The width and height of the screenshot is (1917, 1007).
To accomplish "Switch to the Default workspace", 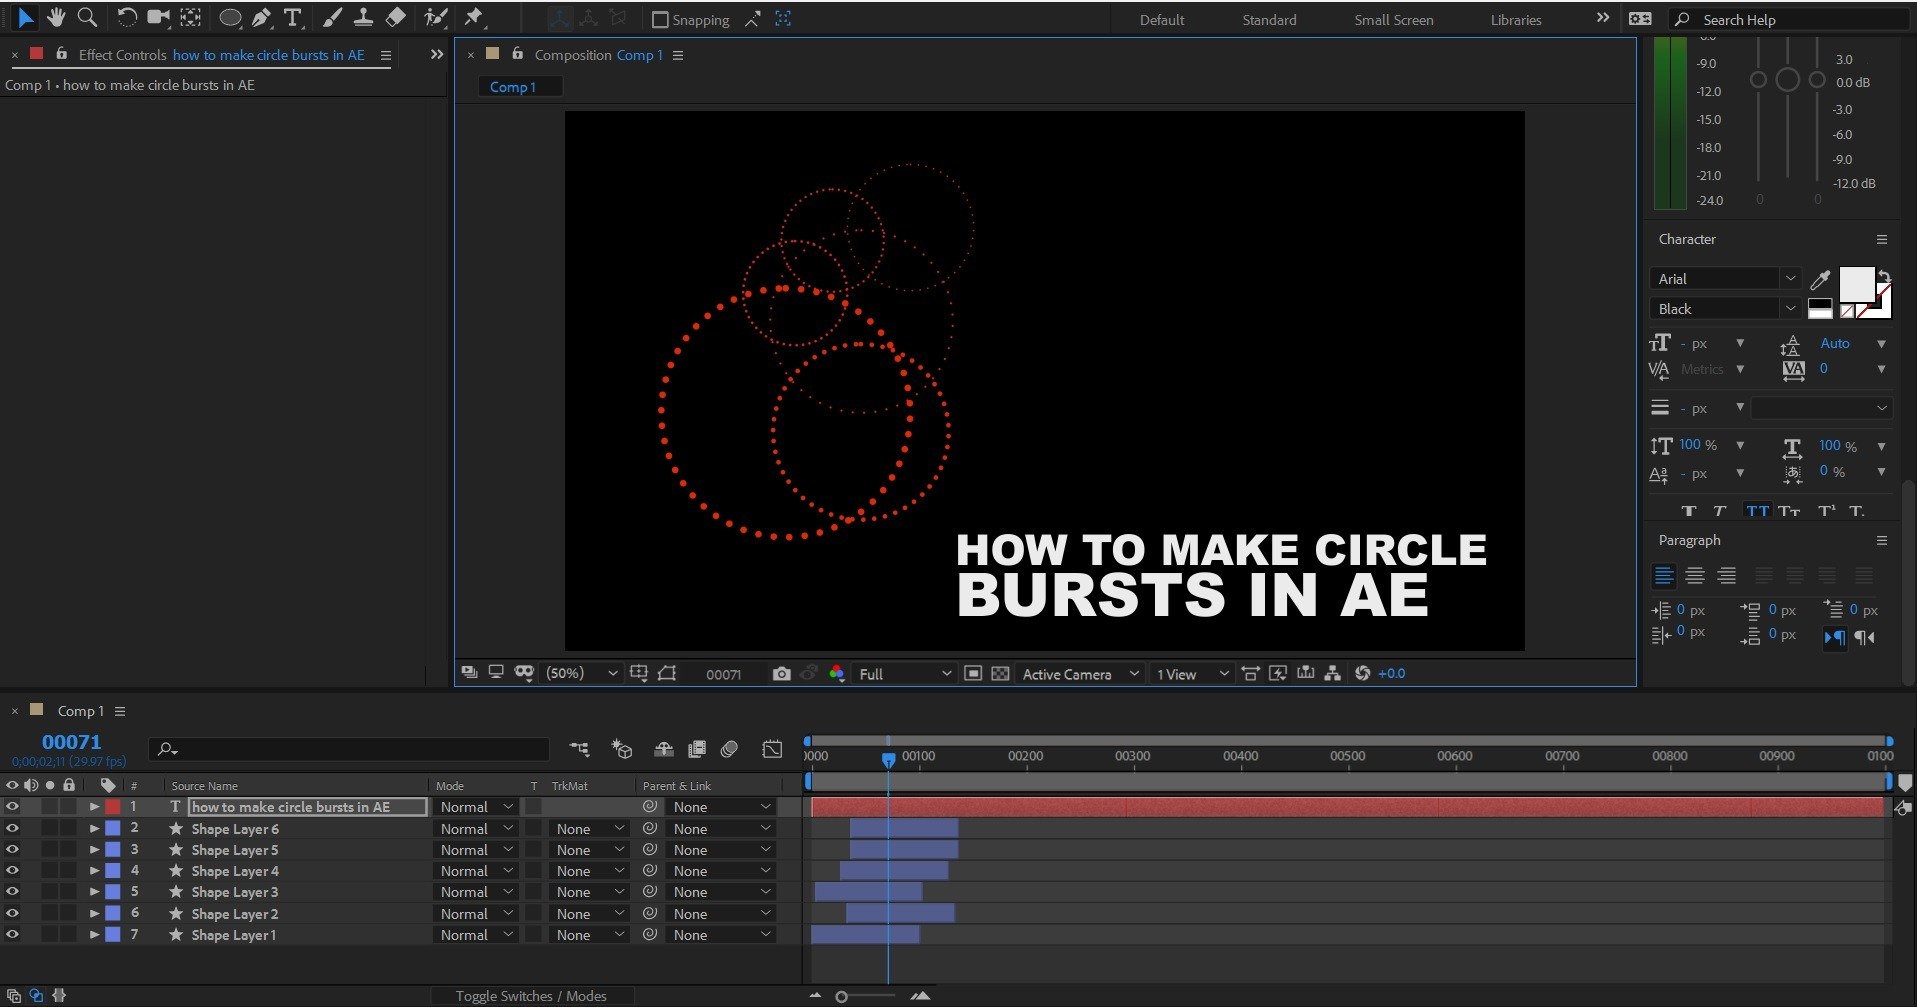I will (1162, 20).
